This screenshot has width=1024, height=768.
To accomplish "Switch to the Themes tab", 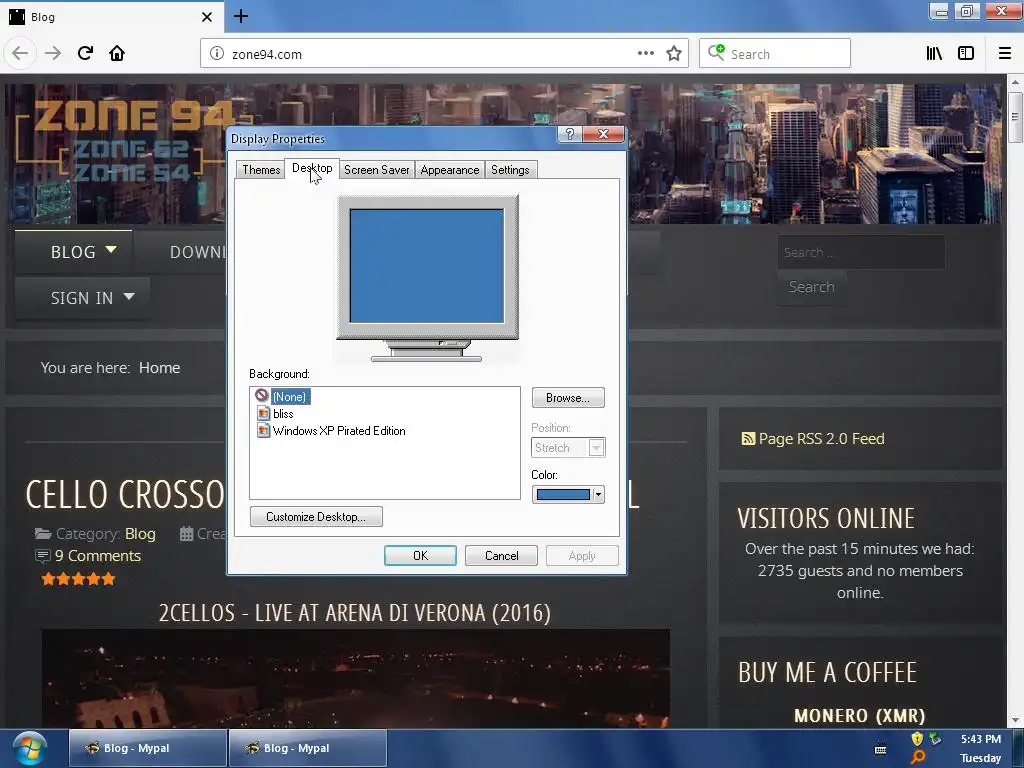I will click(261, 170).
